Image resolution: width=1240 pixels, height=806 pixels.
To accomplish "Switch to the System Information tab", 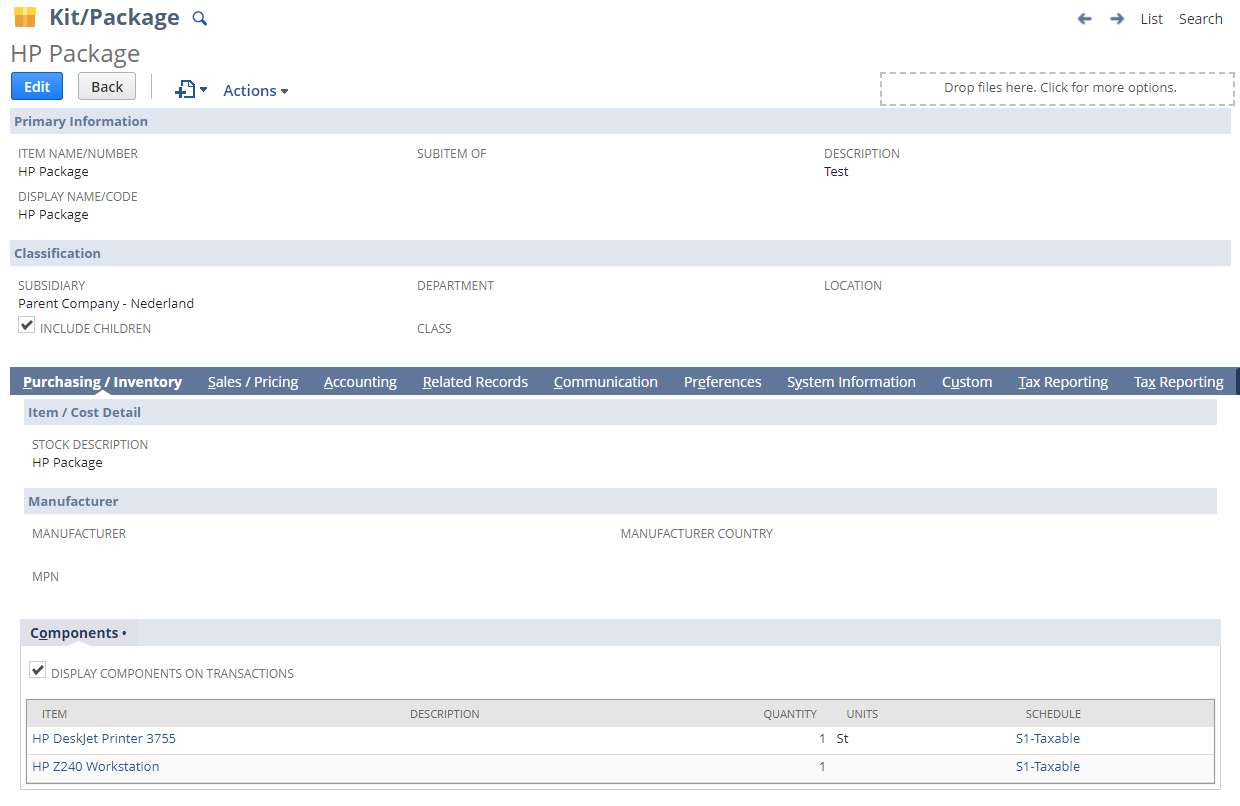I will tap(851, 382).
